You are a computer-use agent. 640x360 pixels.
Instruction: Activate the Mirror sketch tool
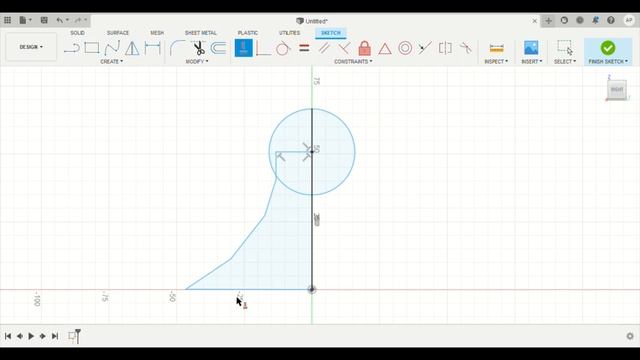[132, 48]
